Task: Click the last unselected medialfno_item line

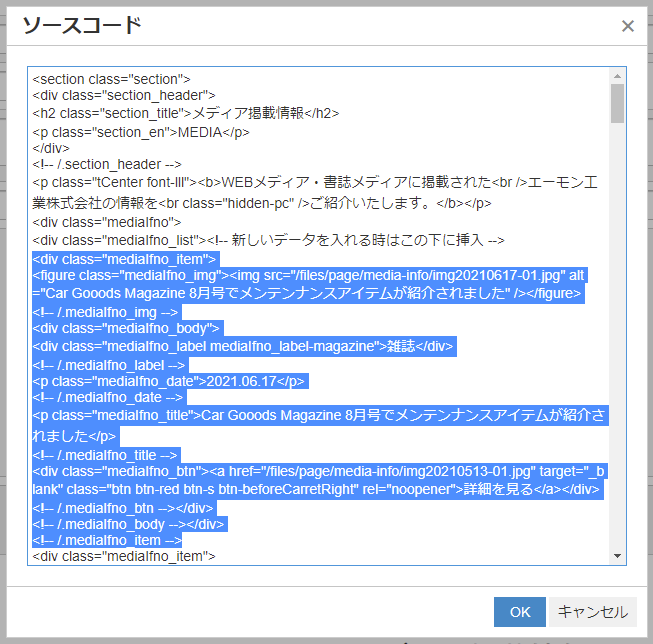Action: [x=124, y=556]
